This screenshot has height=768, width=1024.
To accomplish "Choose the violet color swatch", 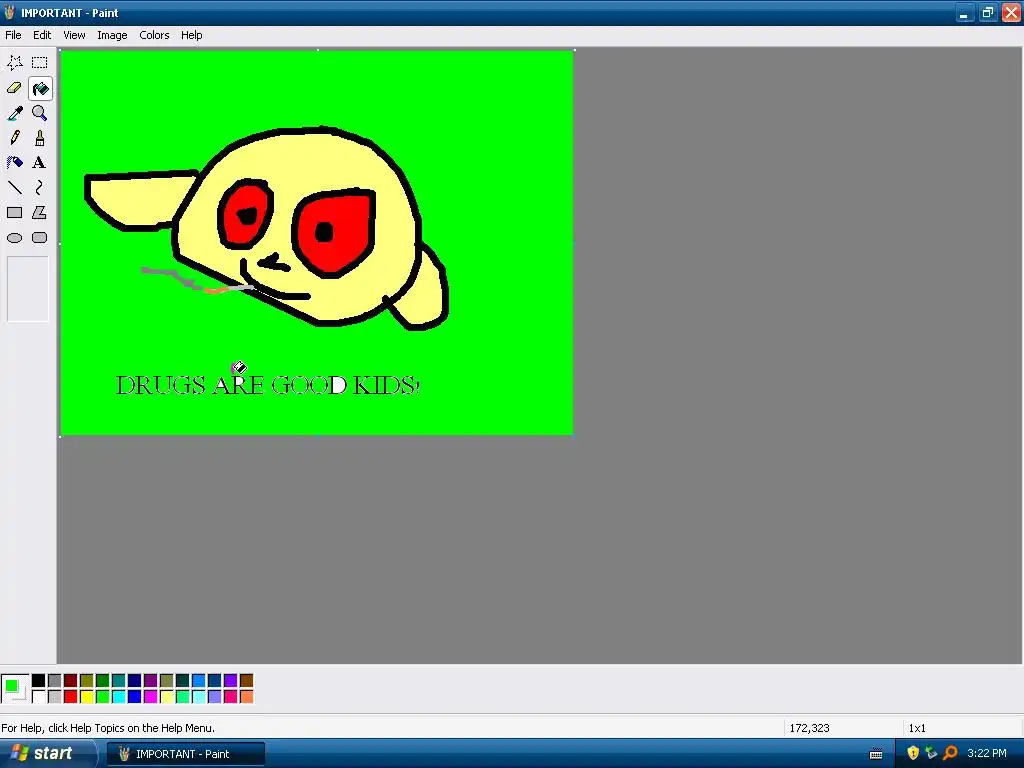I will [x=231, y=680].
